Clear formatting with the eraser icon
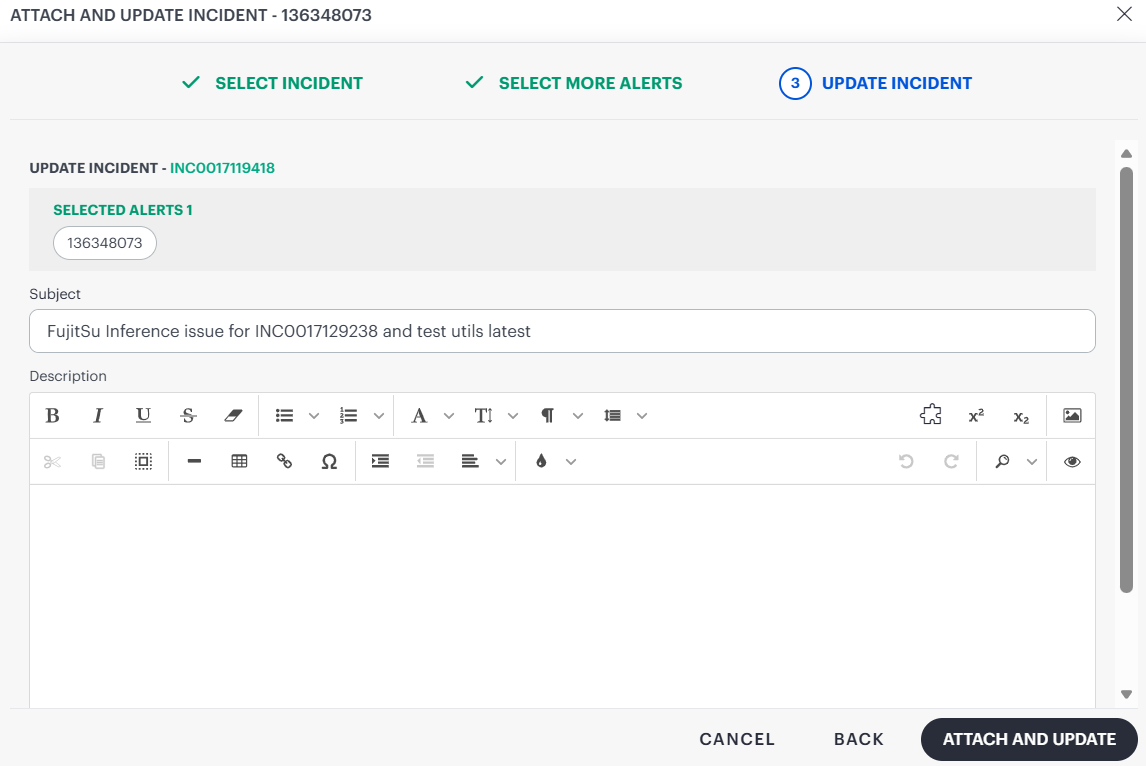Screen dimensions: 1146x766 click(x=233, y=416)
